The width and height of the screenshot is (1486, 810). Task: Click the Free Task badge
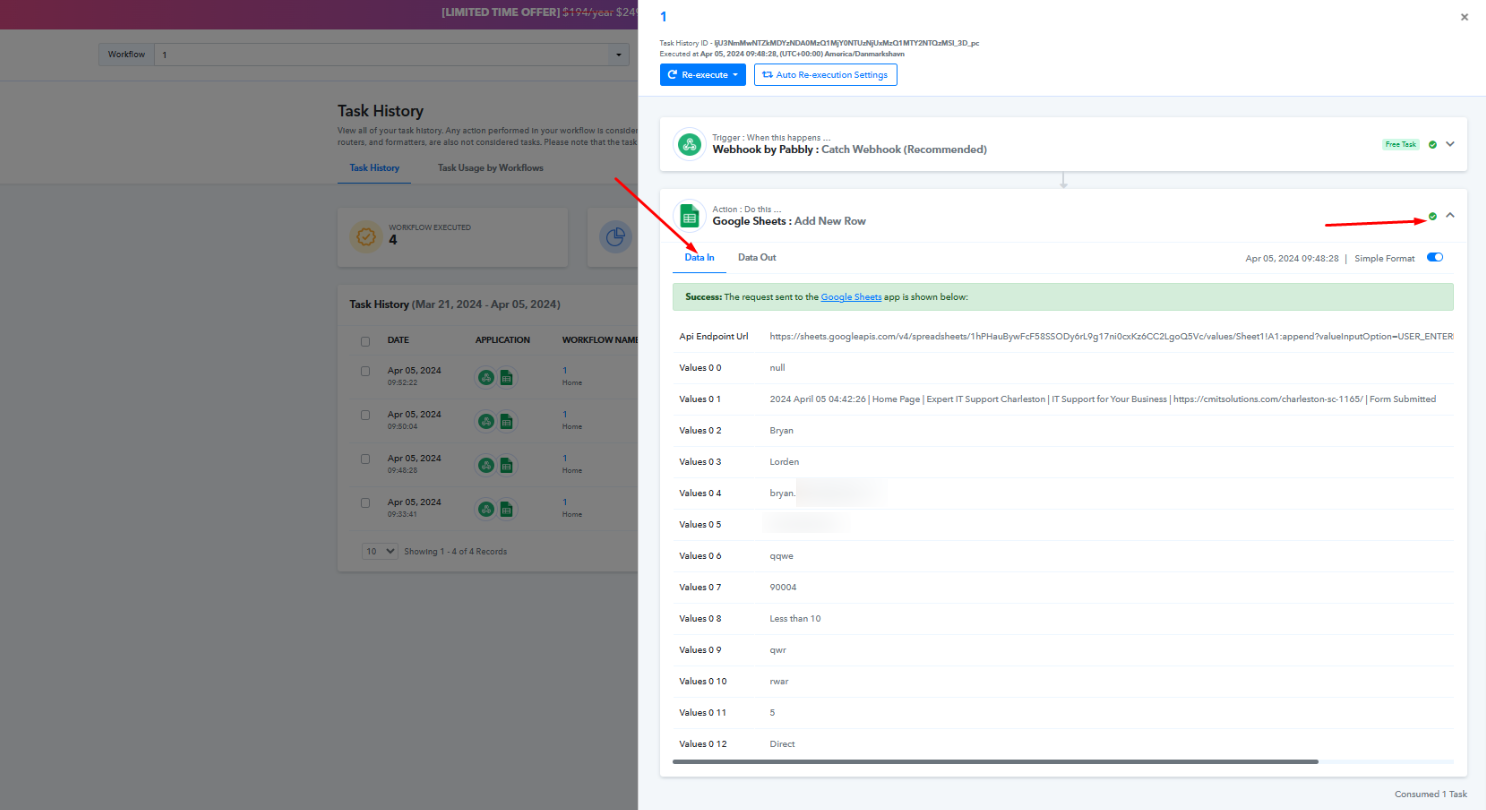pos(1400,144)
